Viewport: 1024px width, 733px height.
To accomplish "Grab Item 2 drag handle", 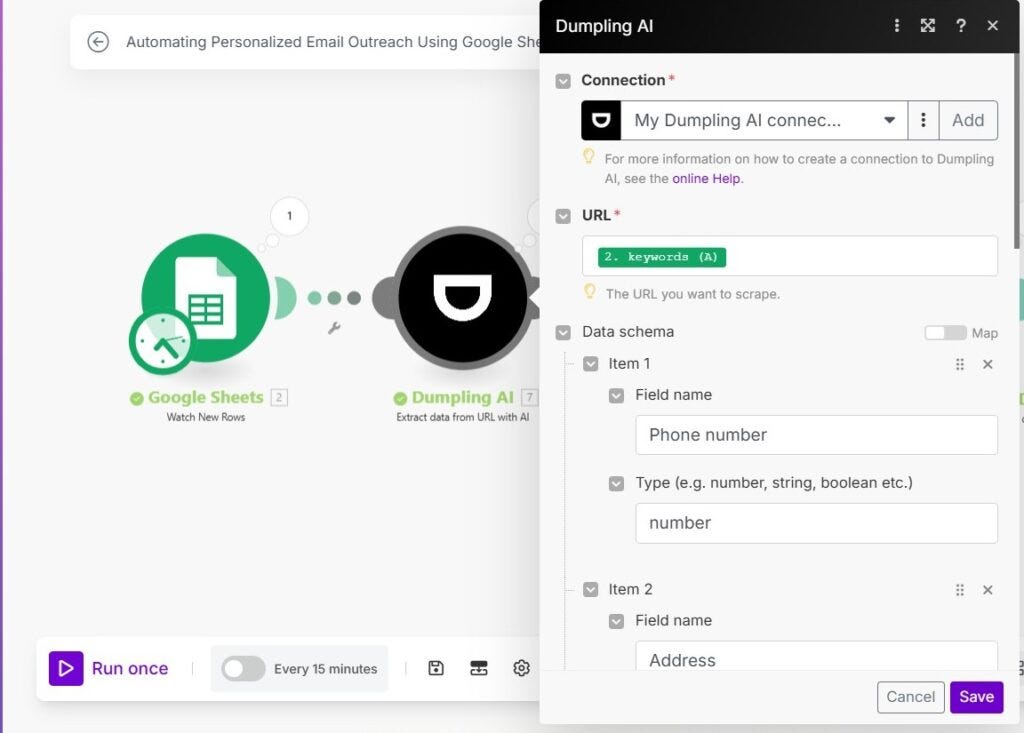I will (959, 590).
